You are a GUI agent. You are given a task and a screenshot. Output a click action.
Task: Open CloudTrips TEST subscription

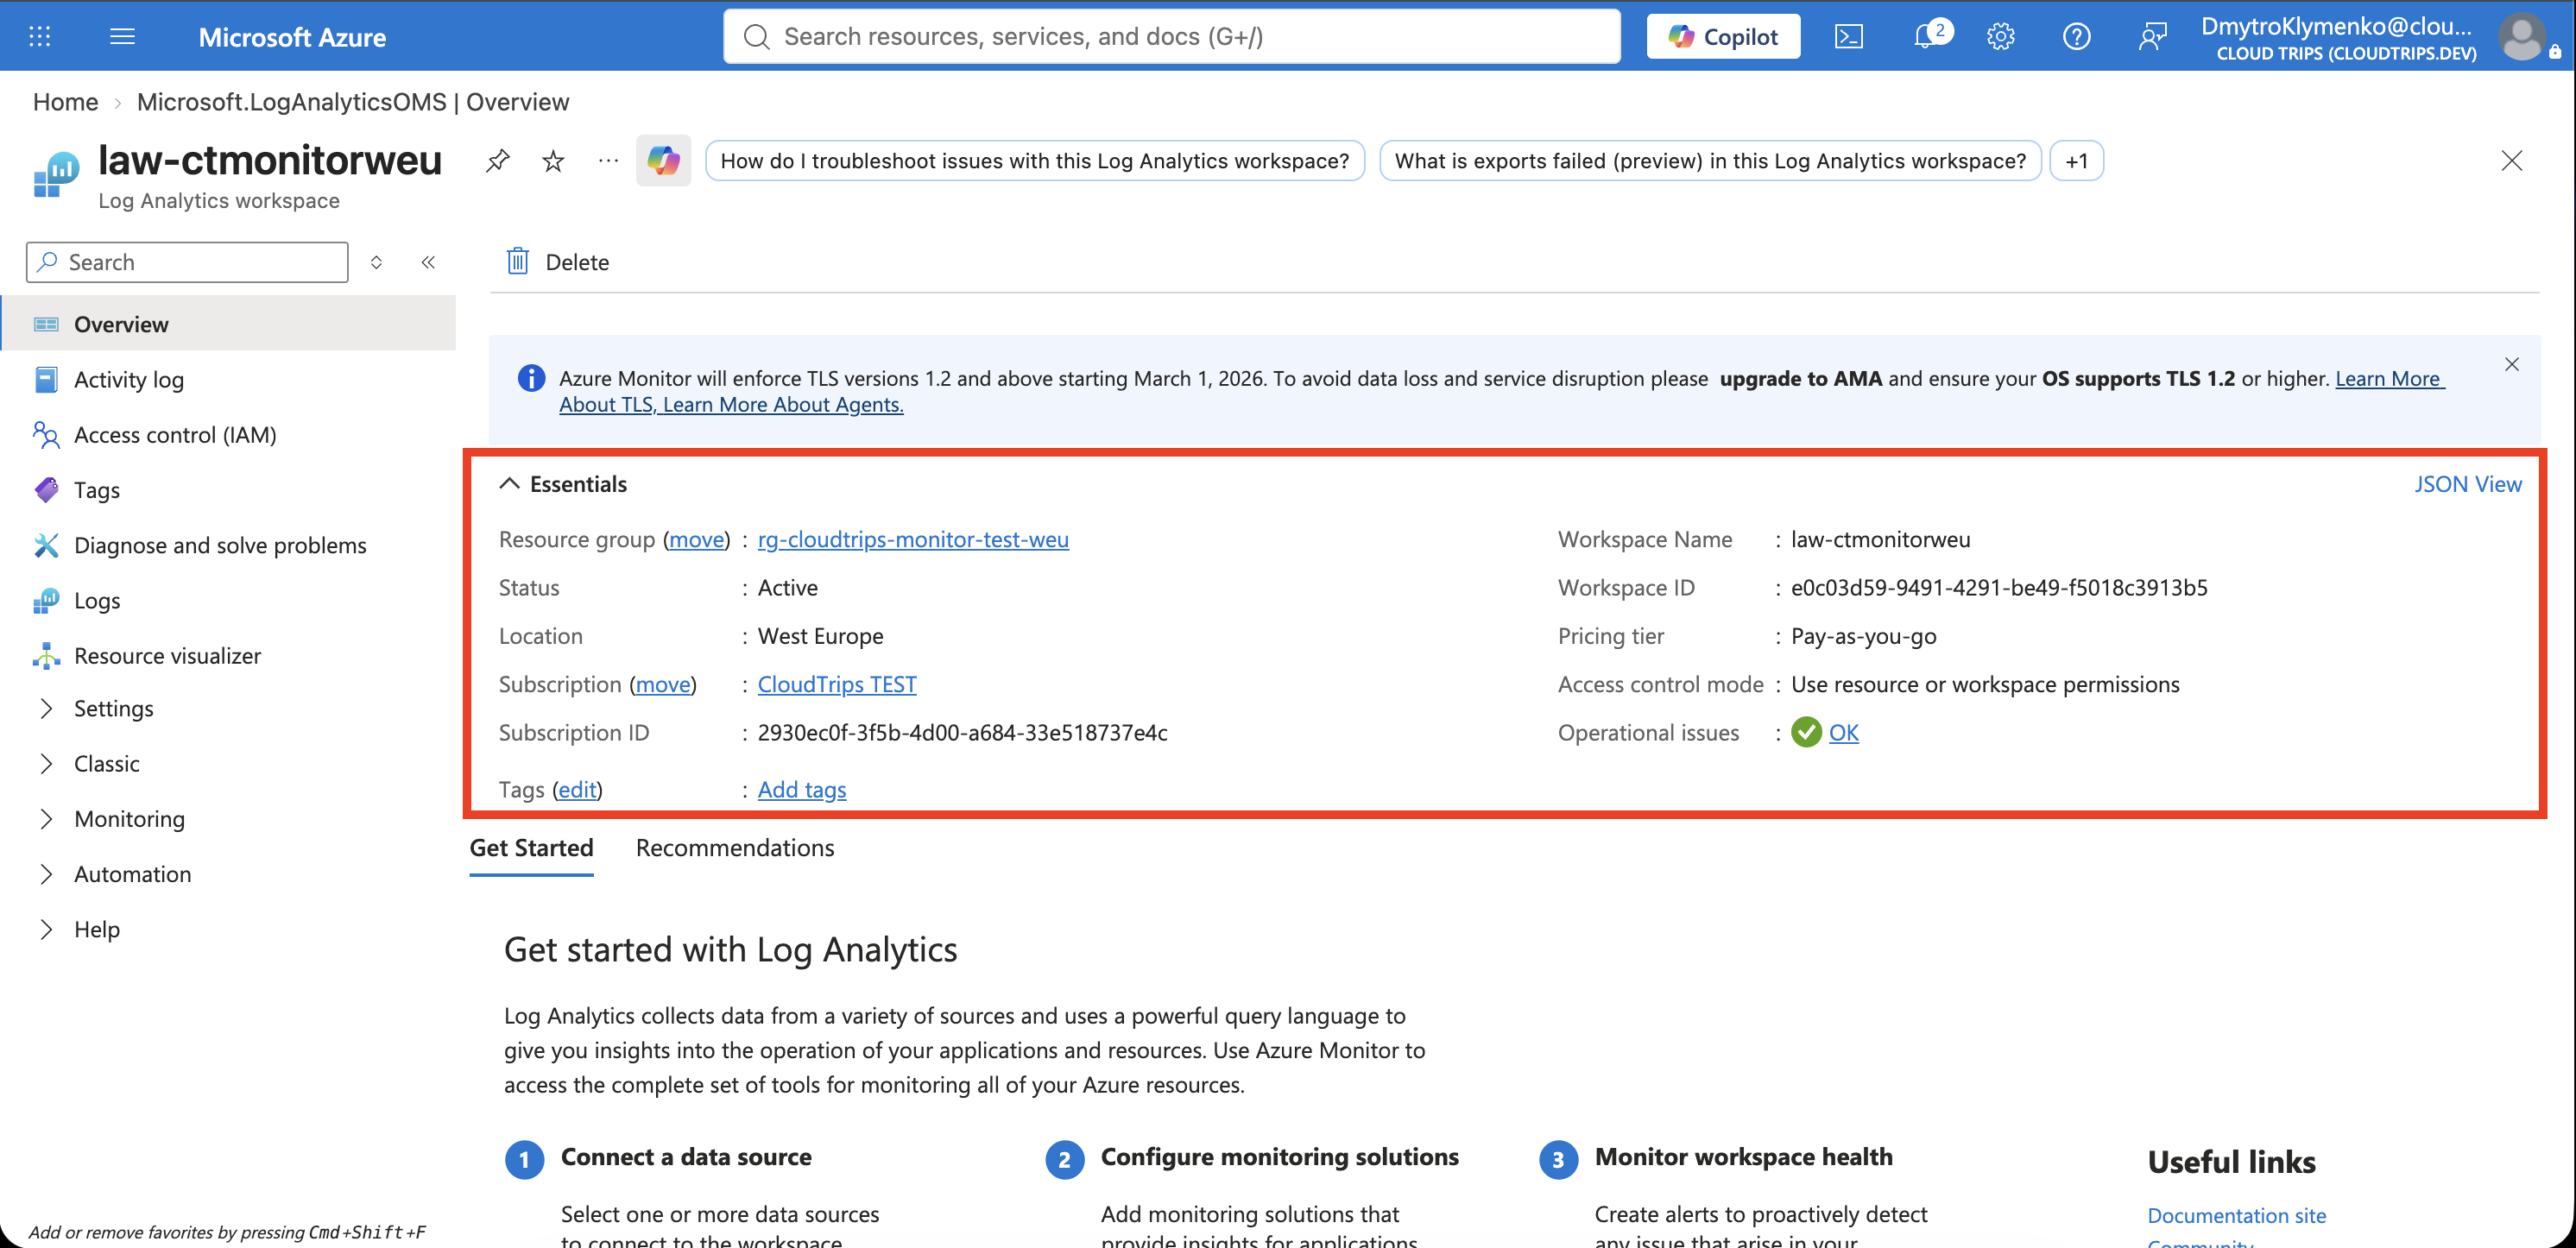(x=837, y=684)
